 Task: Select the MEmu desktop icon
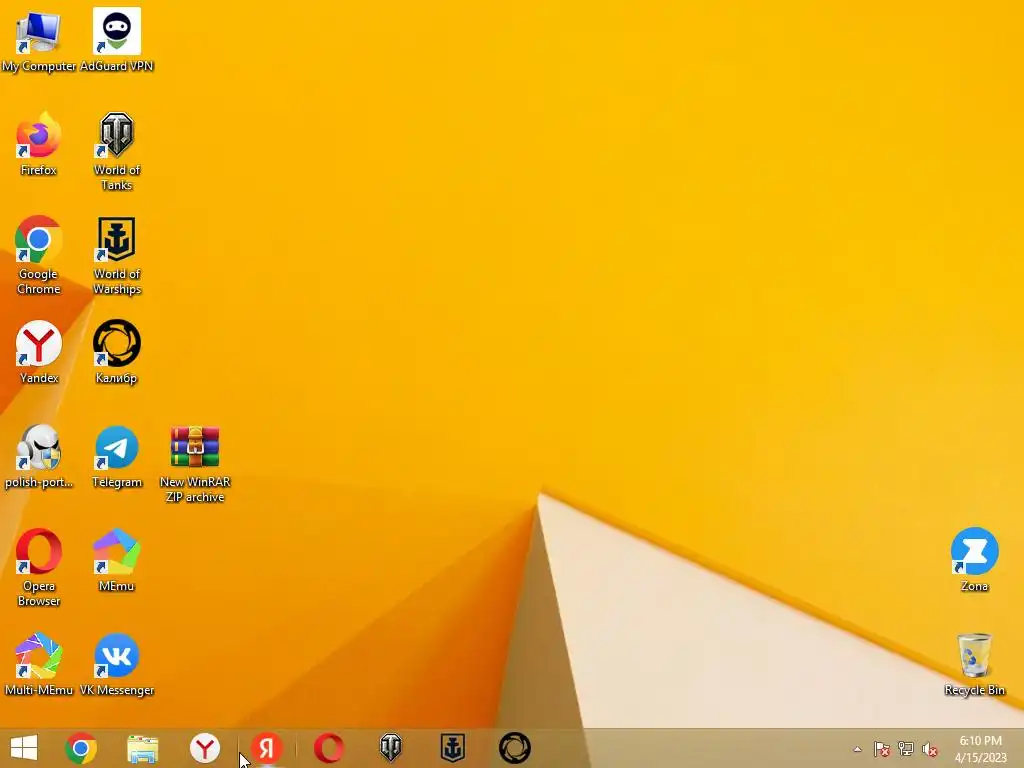click(117, 560)
